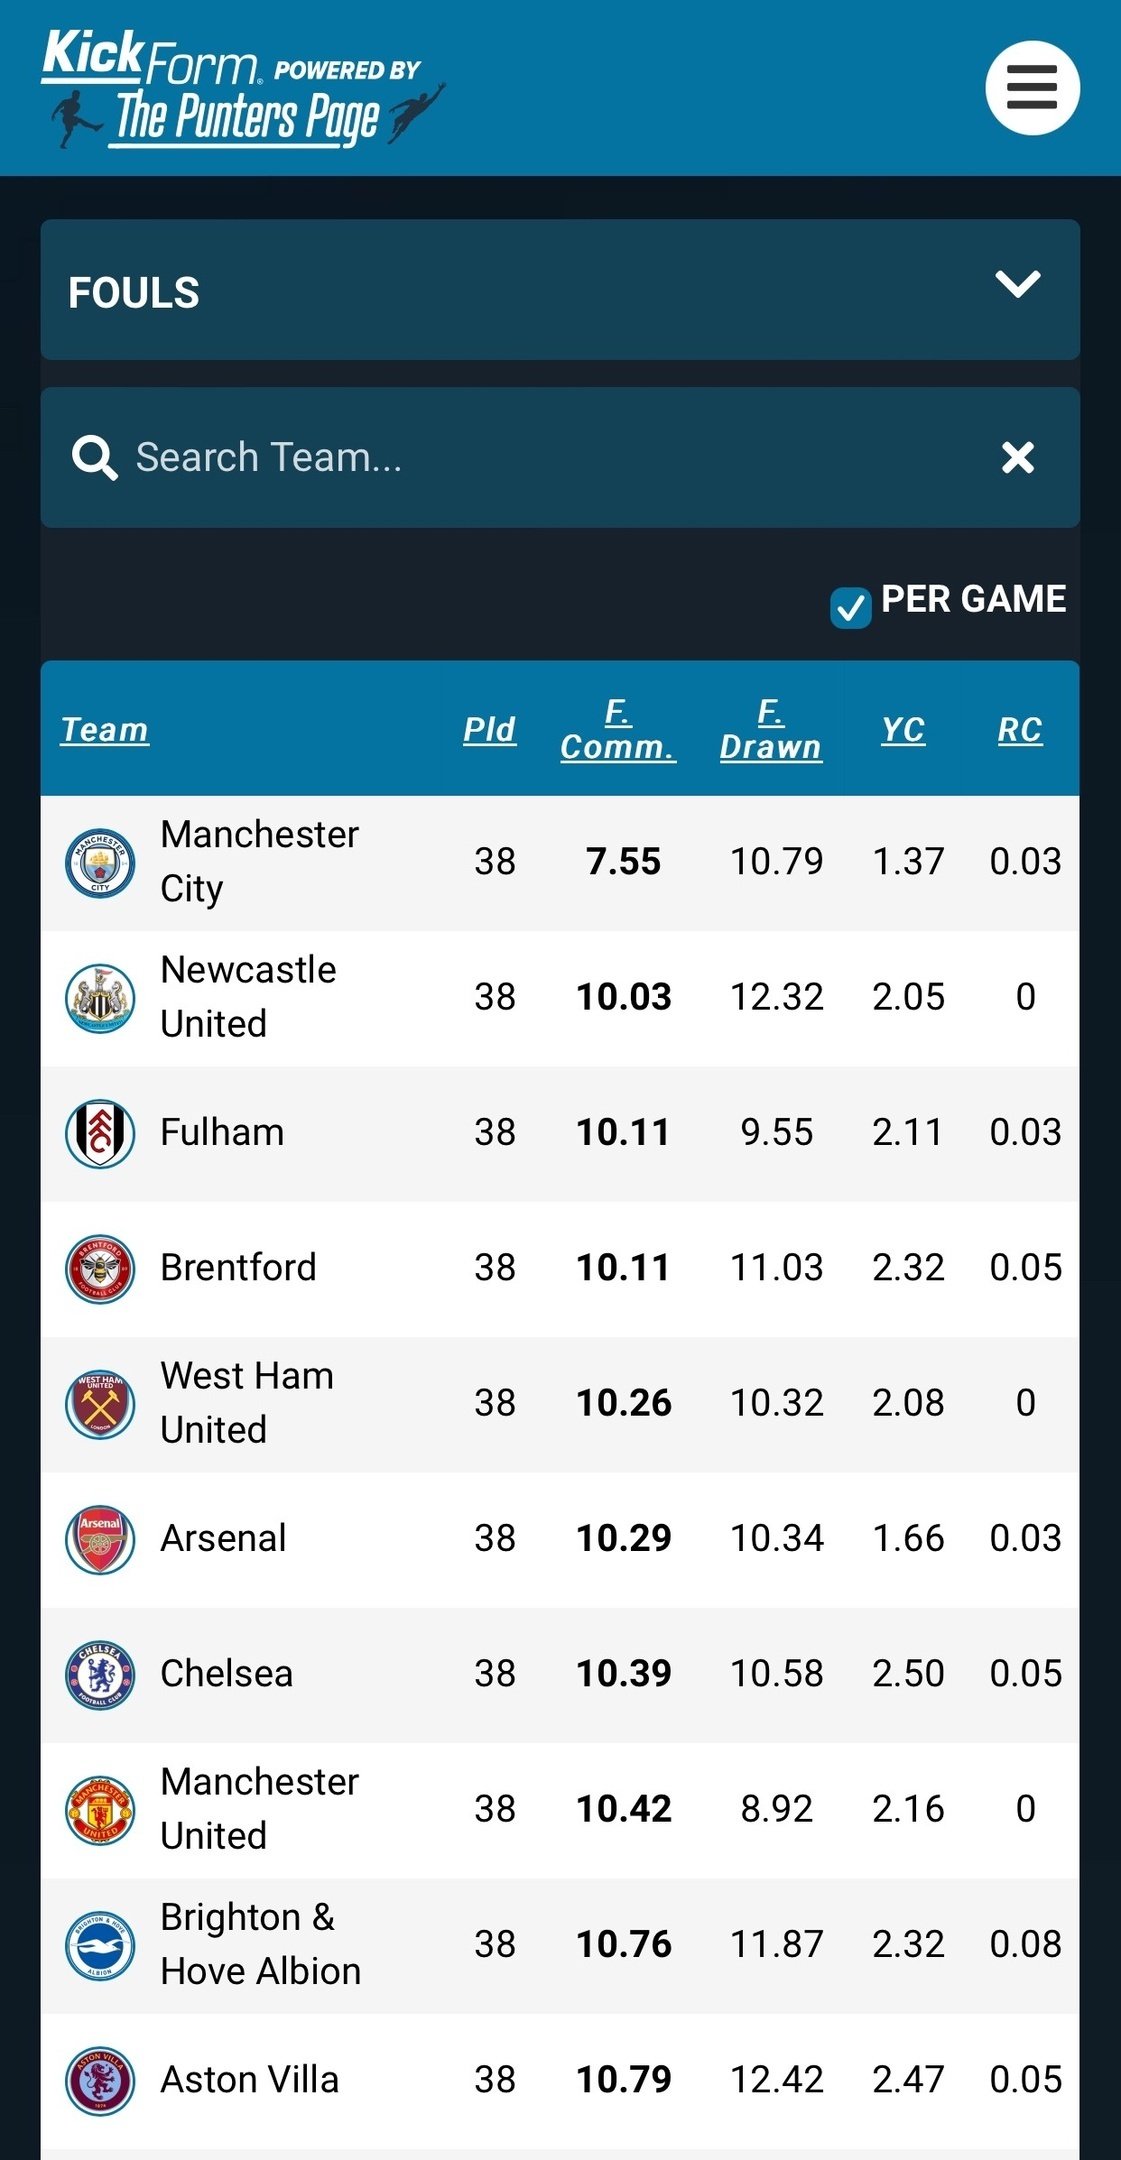Viewport: 1121px width, 2160px height.
Task: Sort table by F. Comm. column
Action: coord(618,730)
